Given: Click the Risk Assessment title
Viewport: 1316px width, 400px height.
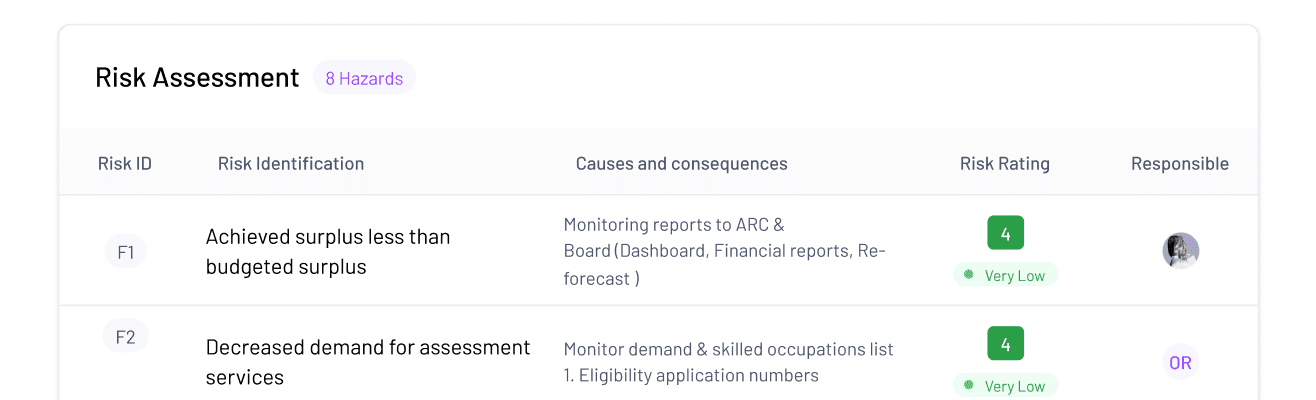Looking at the screenshot, I should coord(197,78).
